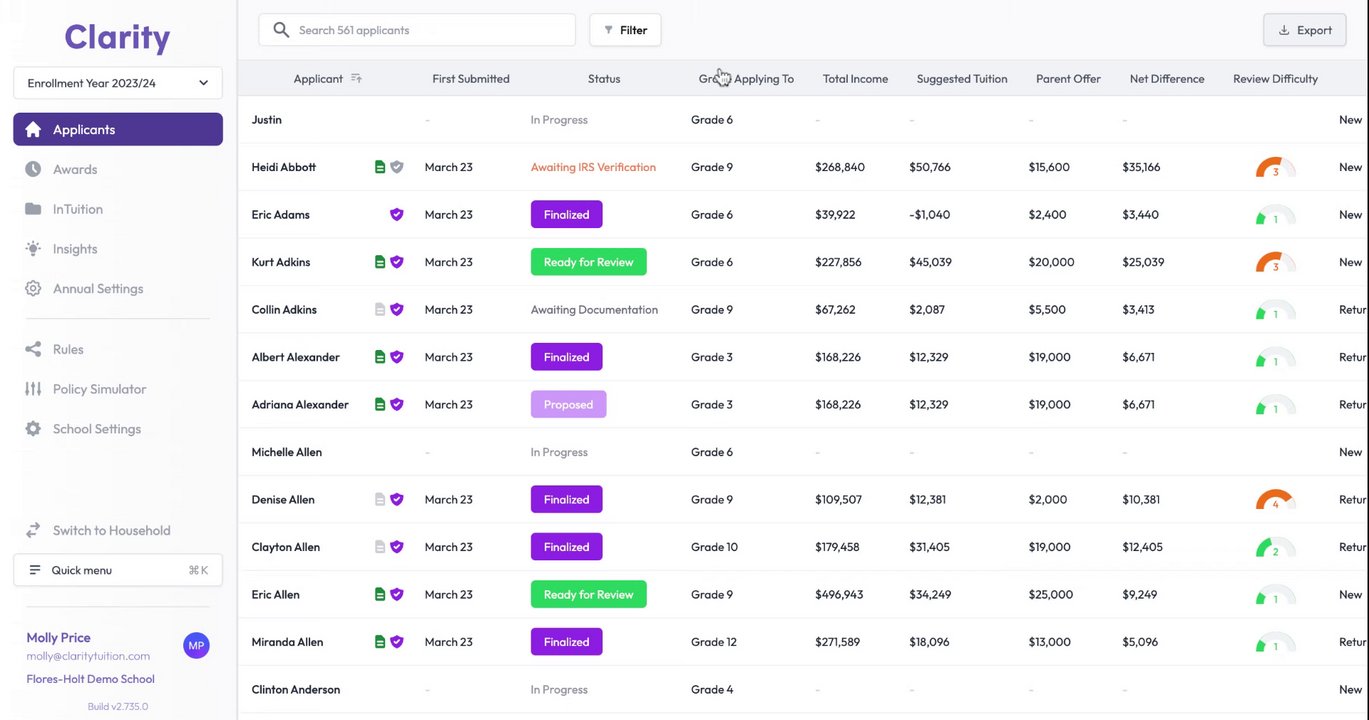1369x720 pixels.
Task: Open Kurt Adkins' Ready for Review status
Action: pos(588,262)
